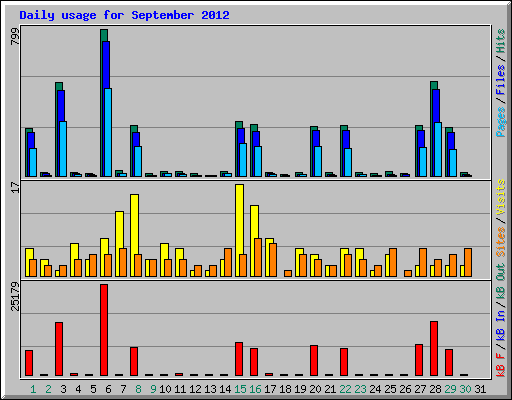Click the red kB bar for day 29
Screen dimensions: 512x400
coord(449,362)
